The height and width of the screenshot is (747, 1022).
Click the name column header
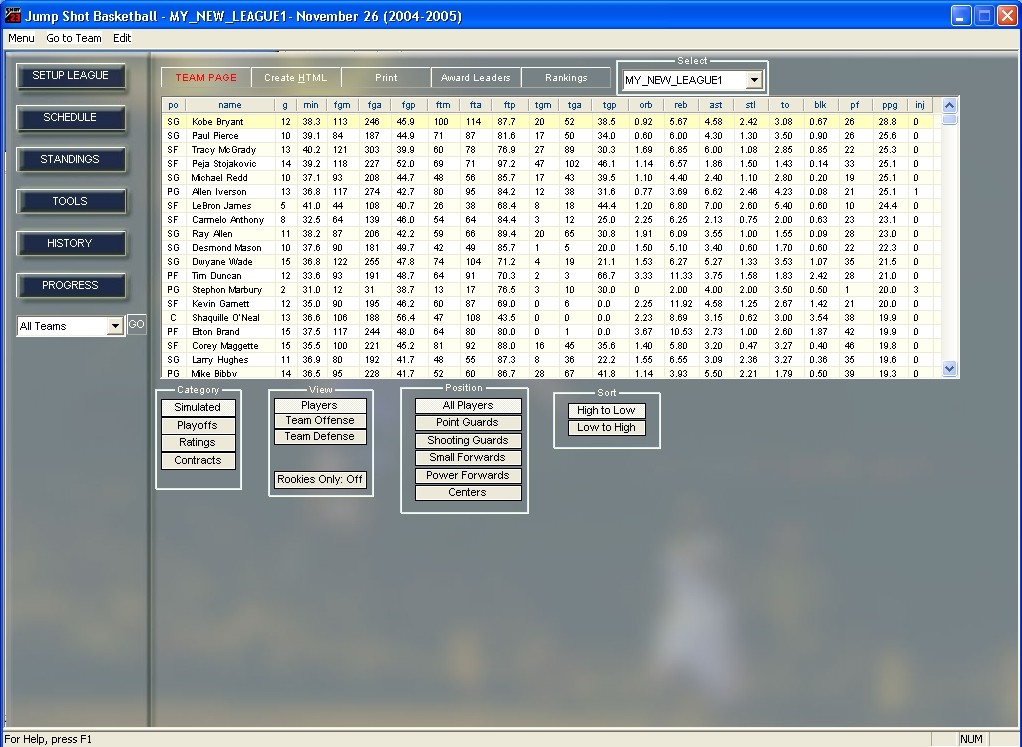click(230, 105)
